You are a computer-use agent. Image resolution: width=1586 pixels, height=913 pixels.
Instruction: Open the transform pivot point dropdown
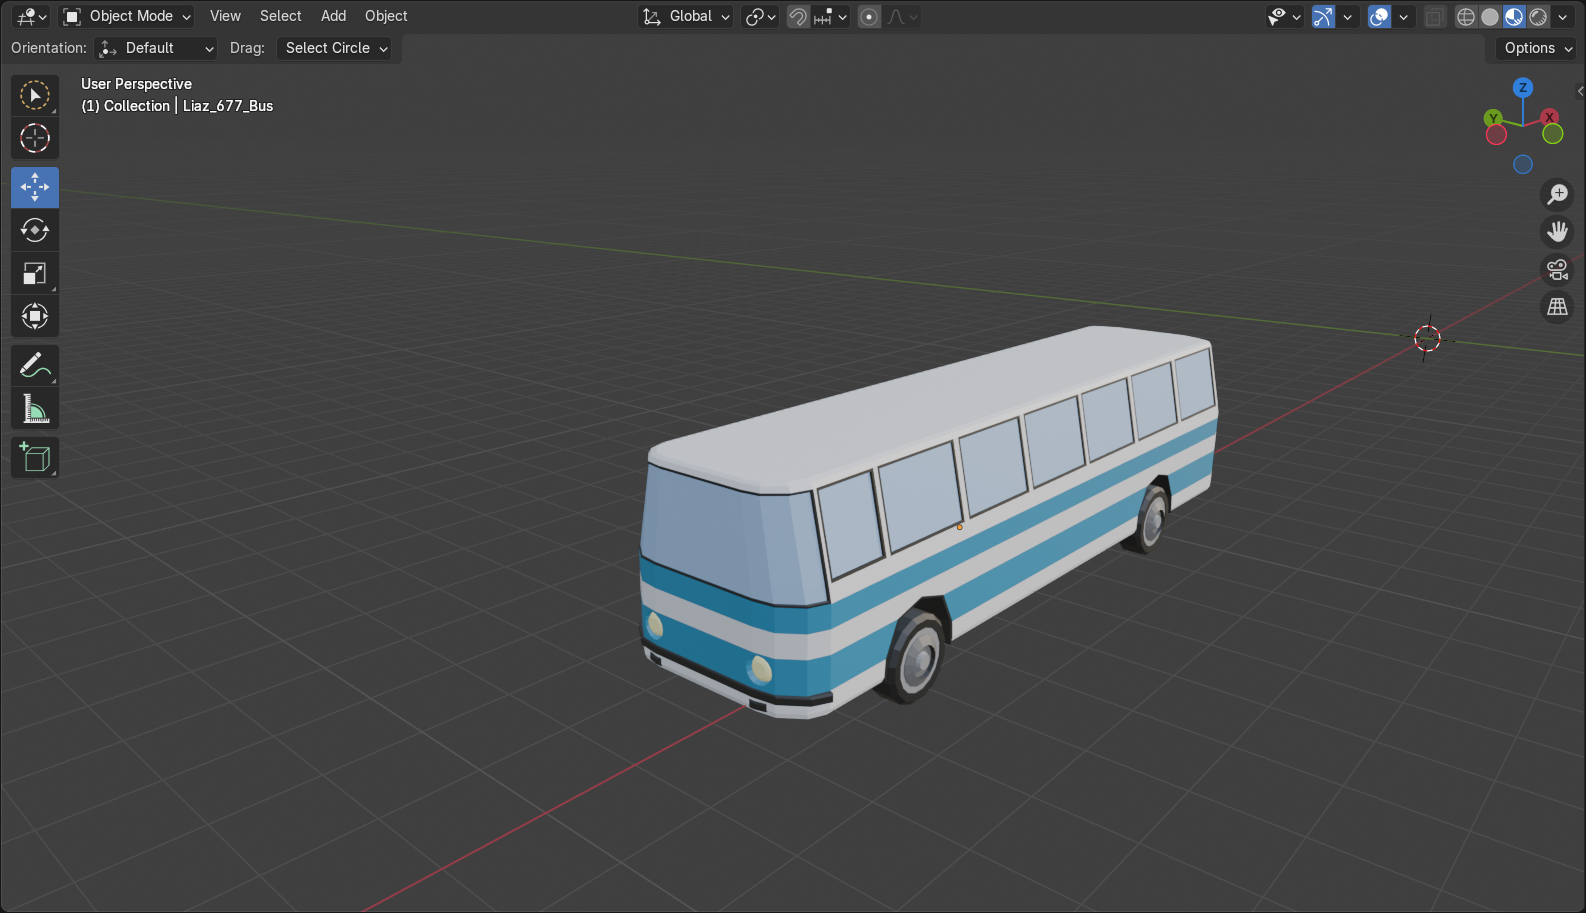point(760,17)
